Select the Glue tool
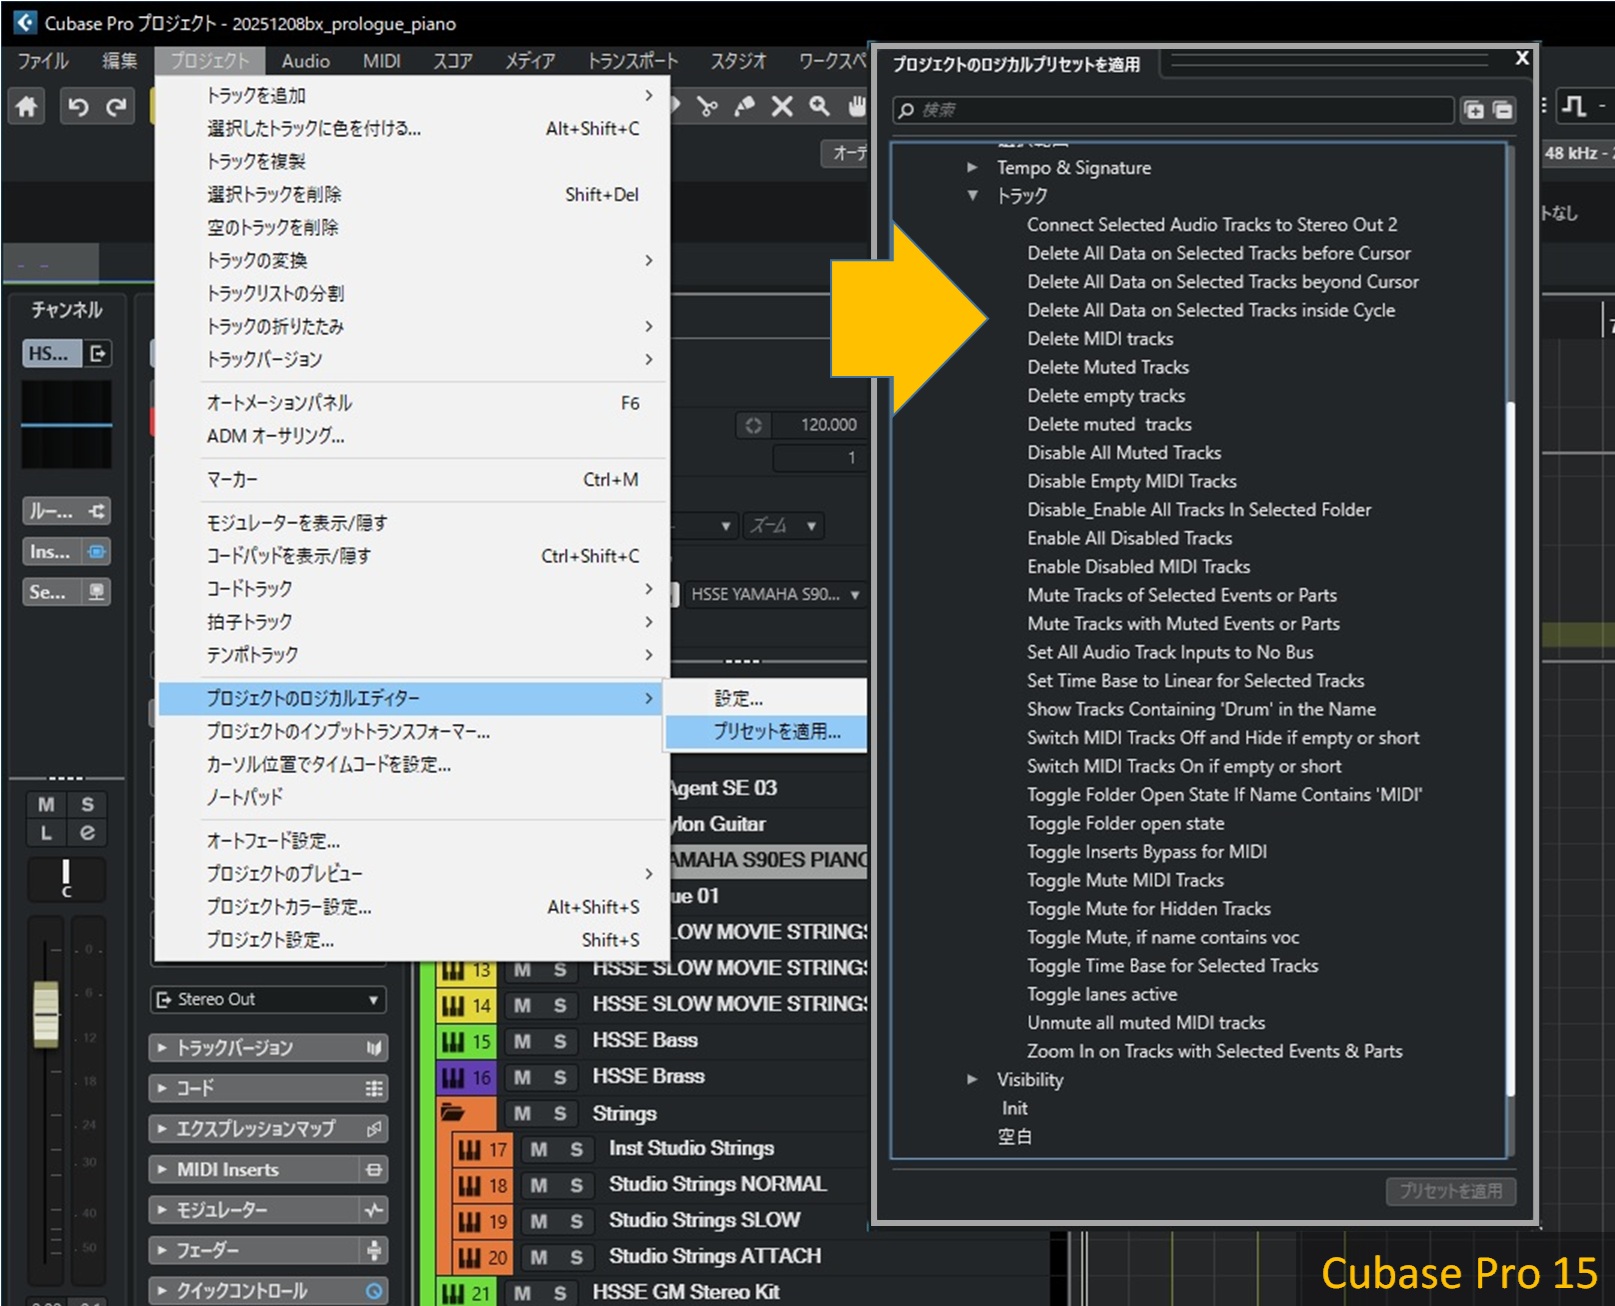This screenshot has width=1615, height=1306. [745, 106]
